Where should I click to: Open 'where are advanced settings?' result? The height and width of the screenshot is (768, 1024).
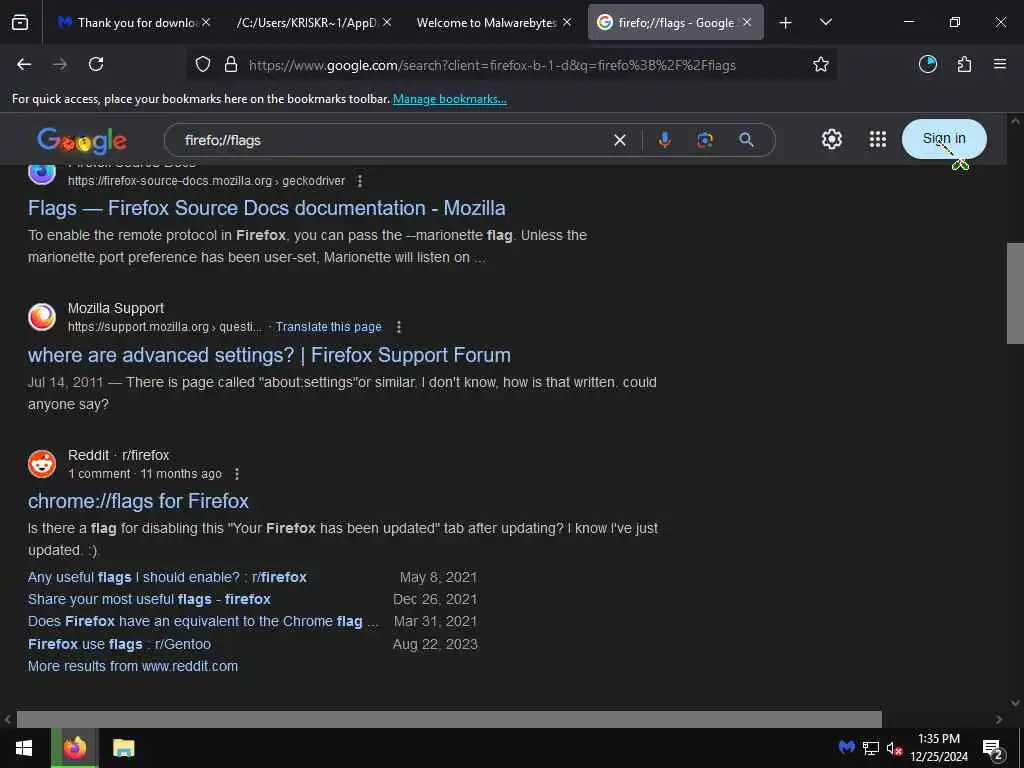click(x=269, y=355)
